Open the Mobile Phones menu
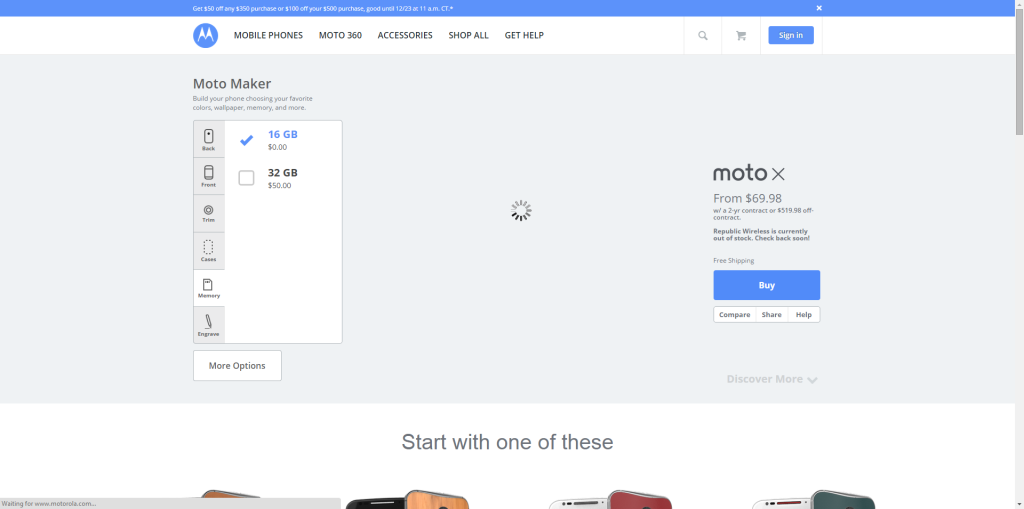1024x509 pixels. (268, 35)
